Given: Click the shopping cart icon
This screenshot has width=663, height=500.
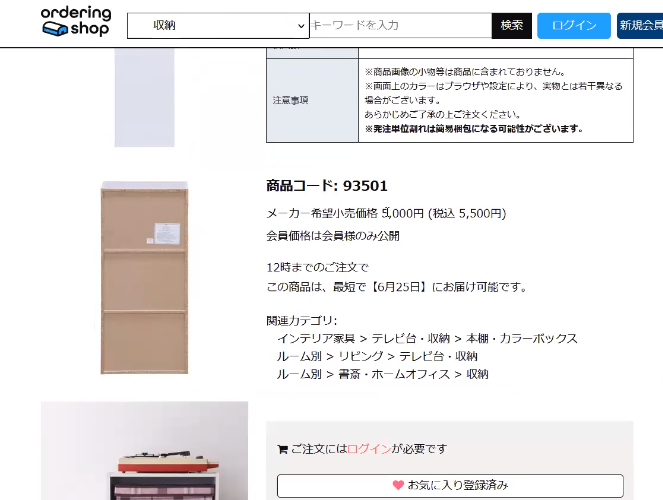Looking at the screenshot, I should coord(282,449).
